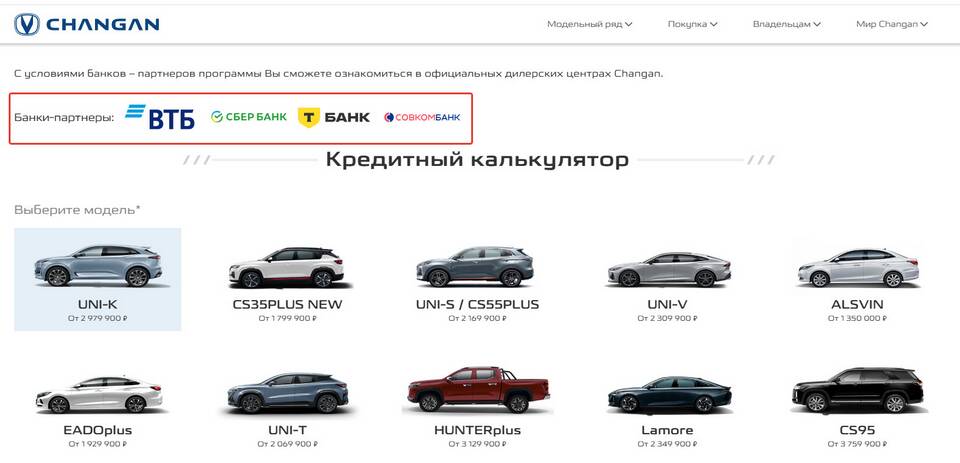Click the Банки-партнеры label
The width and height of the screenshot is (960, 463).
coord(64,118)
